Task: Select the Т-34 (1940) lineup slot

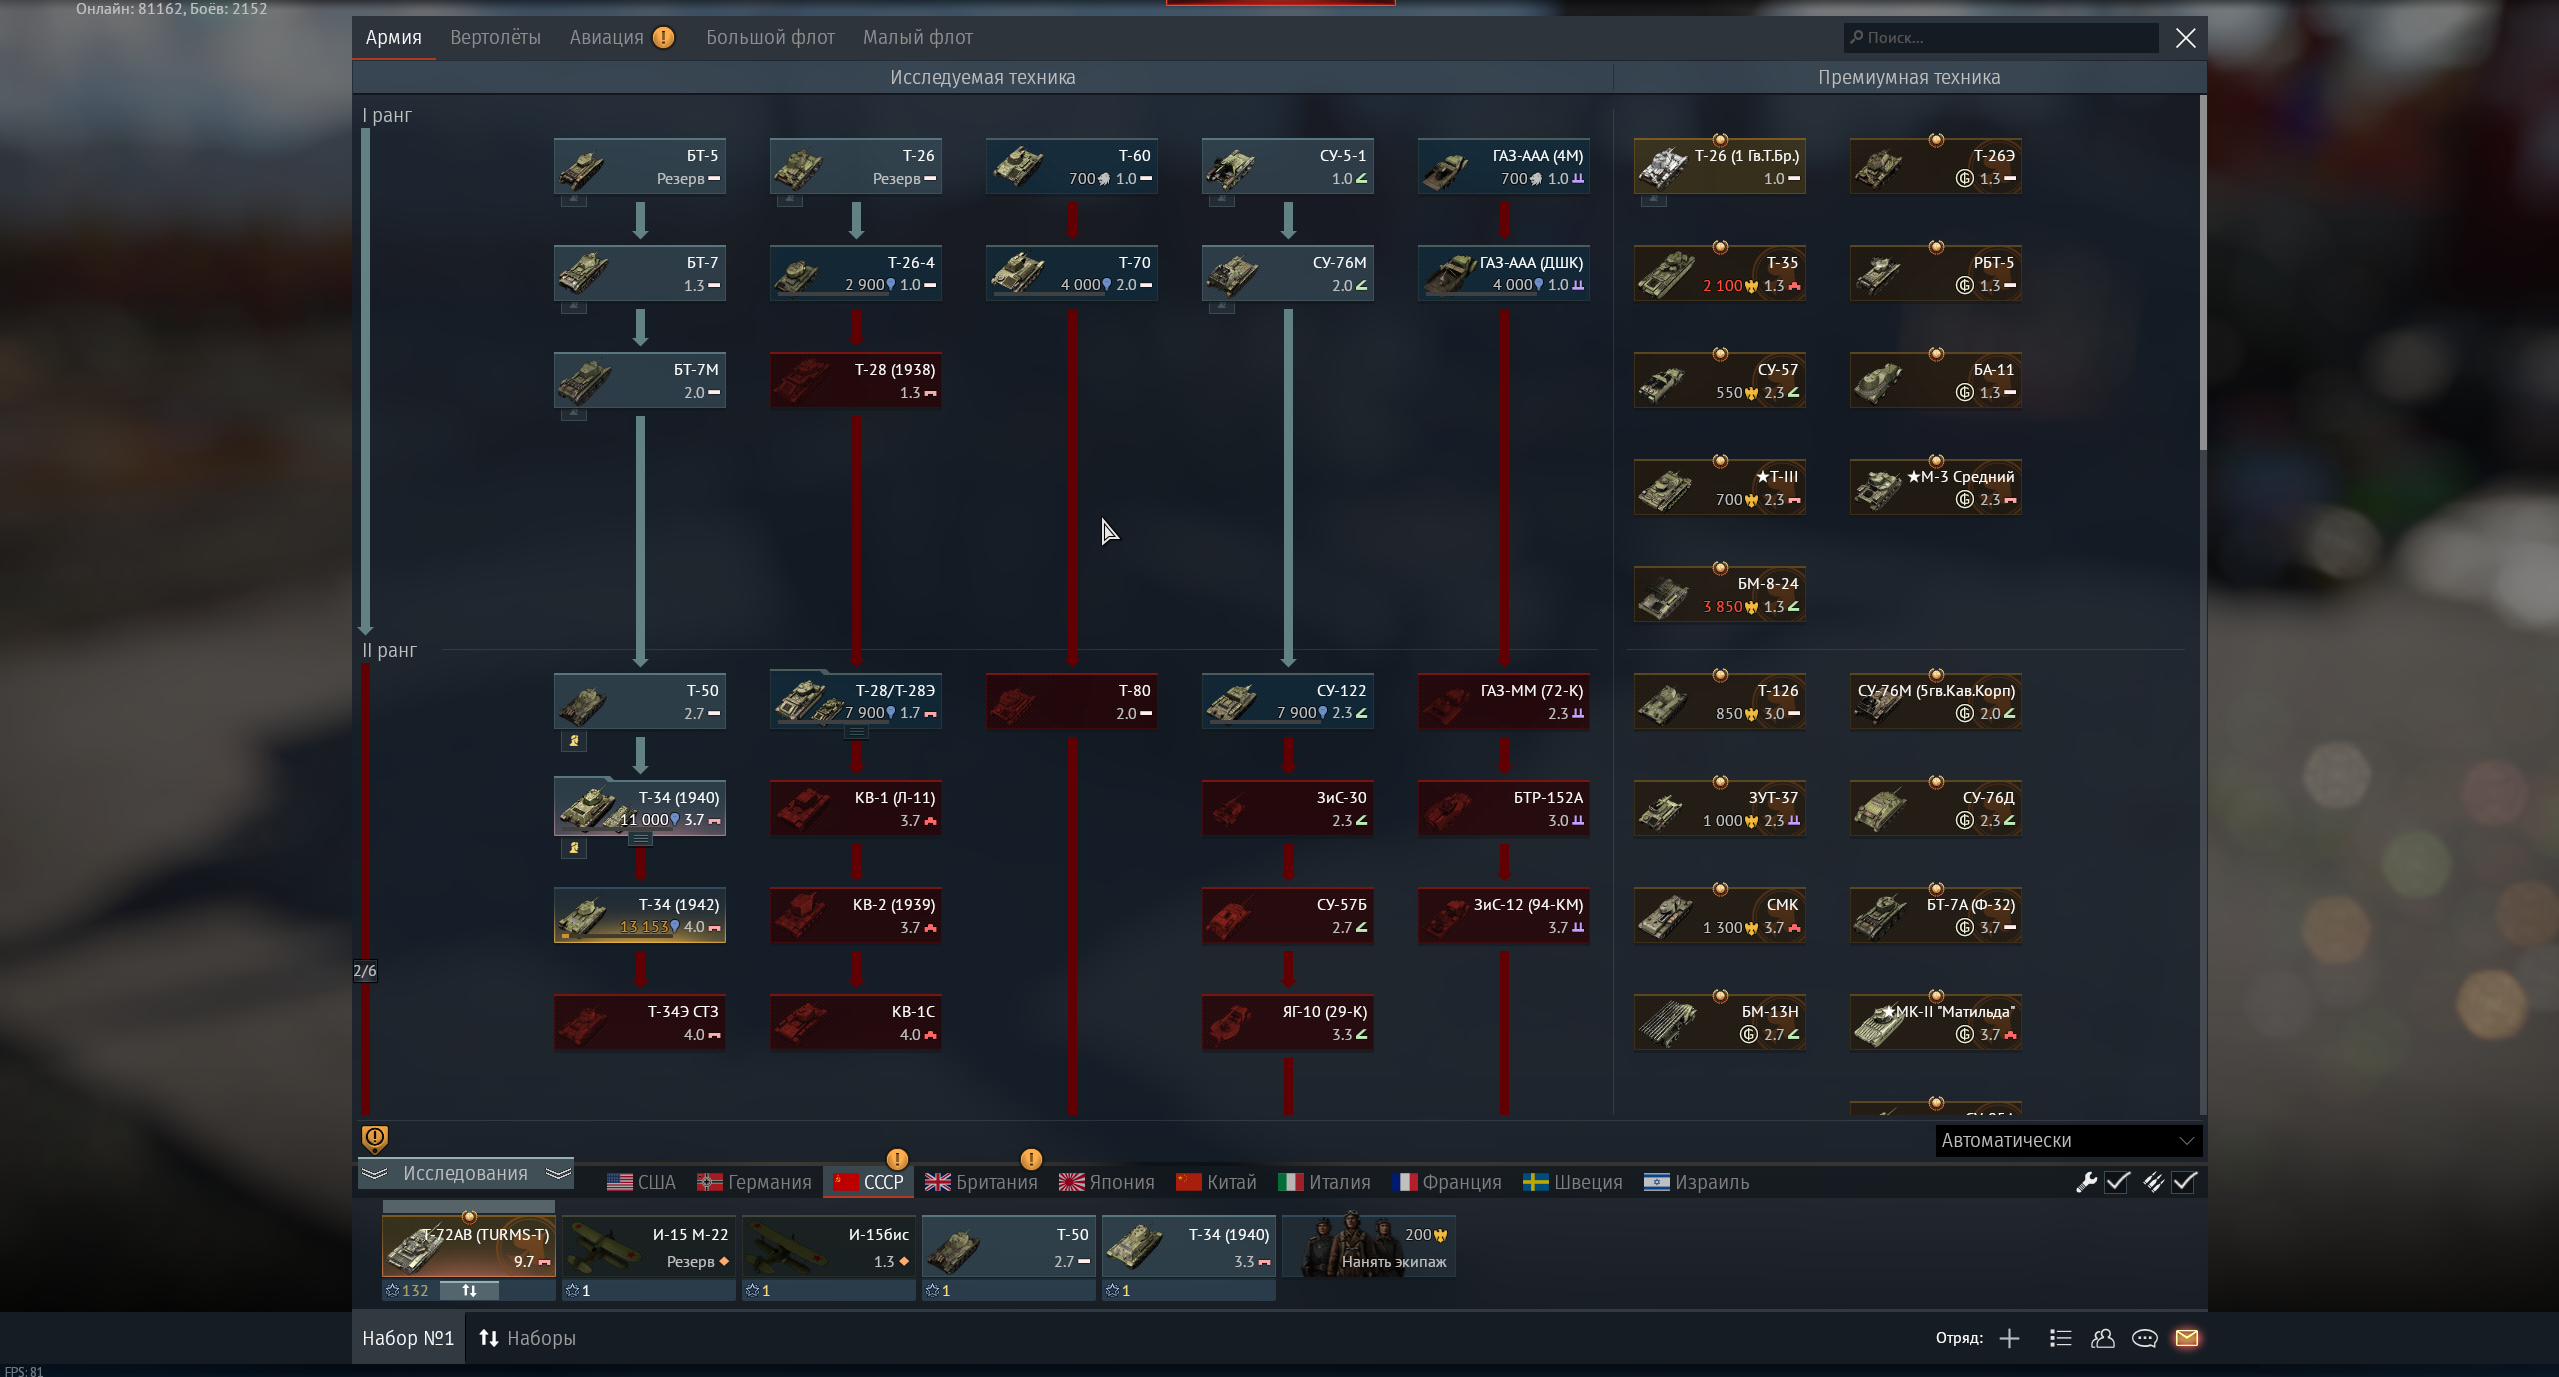Action: click(1189, 1247)
